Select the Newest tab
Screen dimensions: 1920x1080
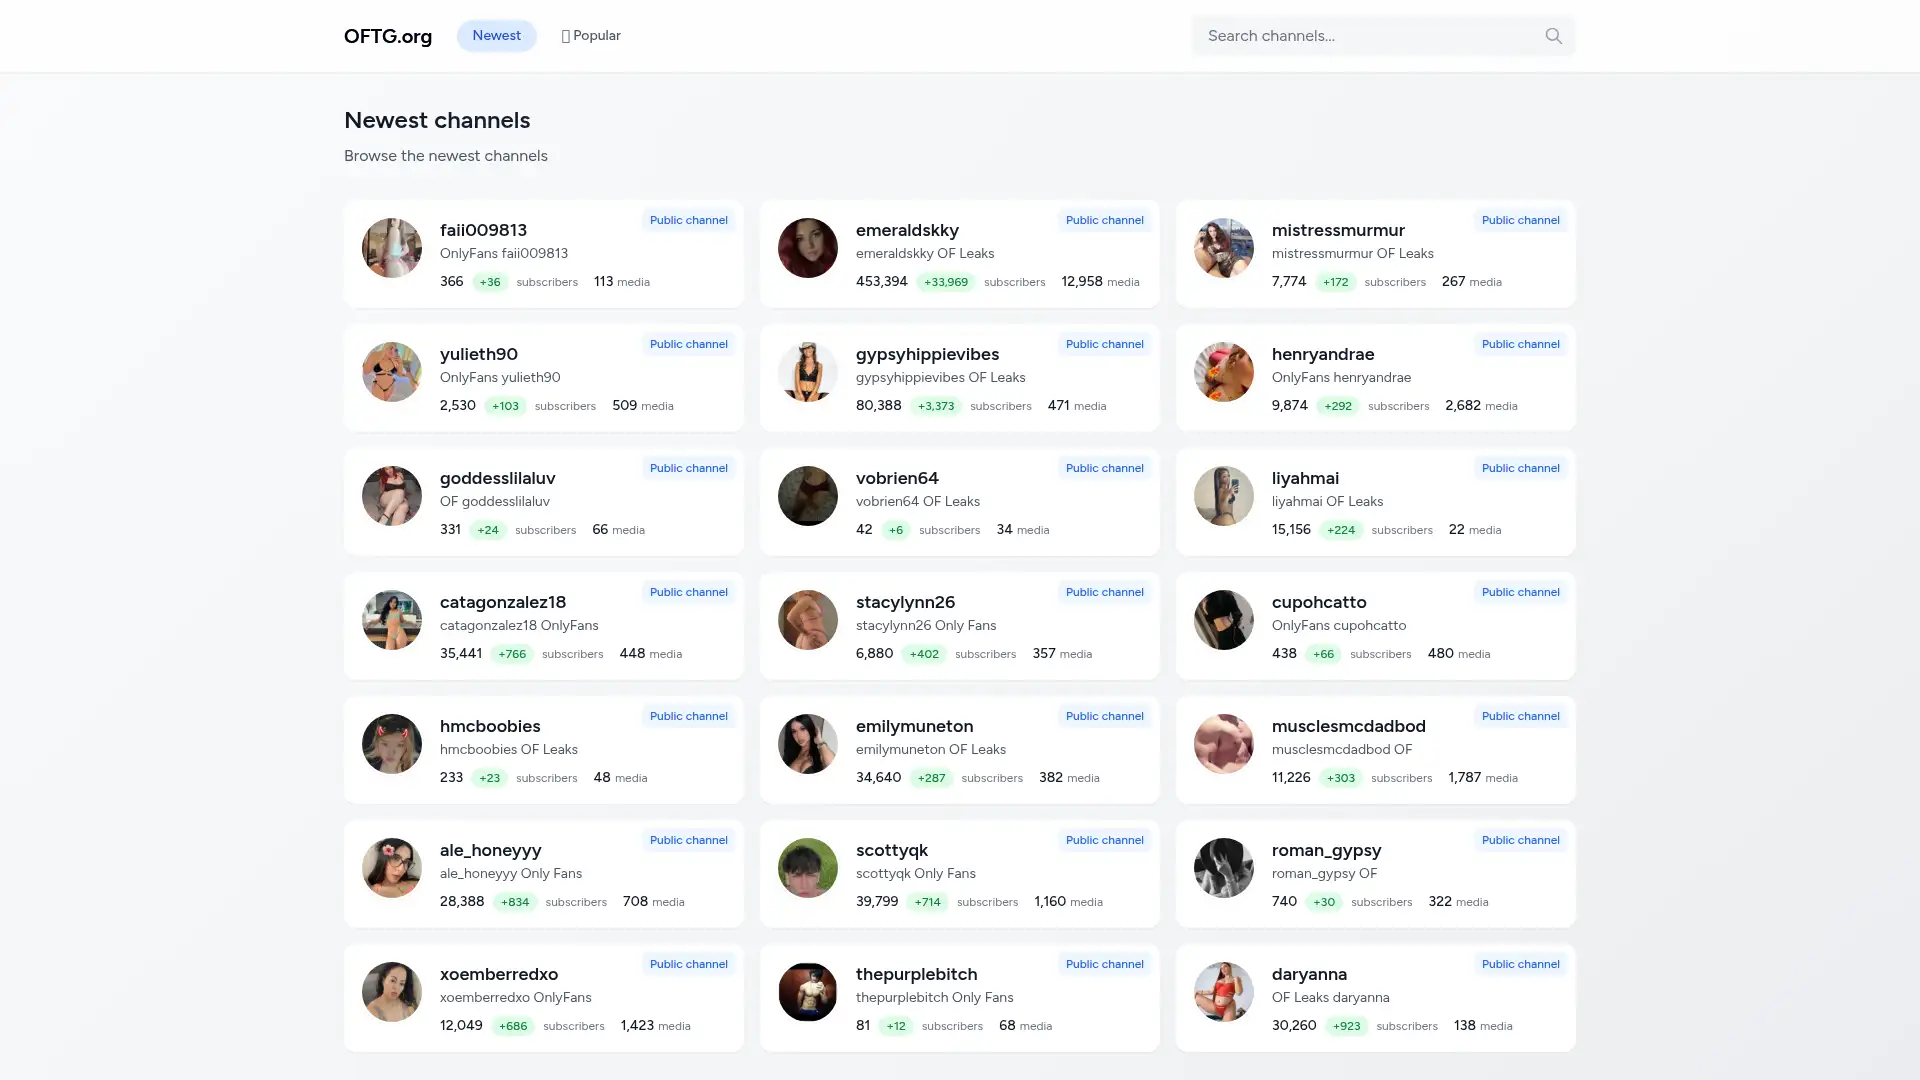point(496,36)
